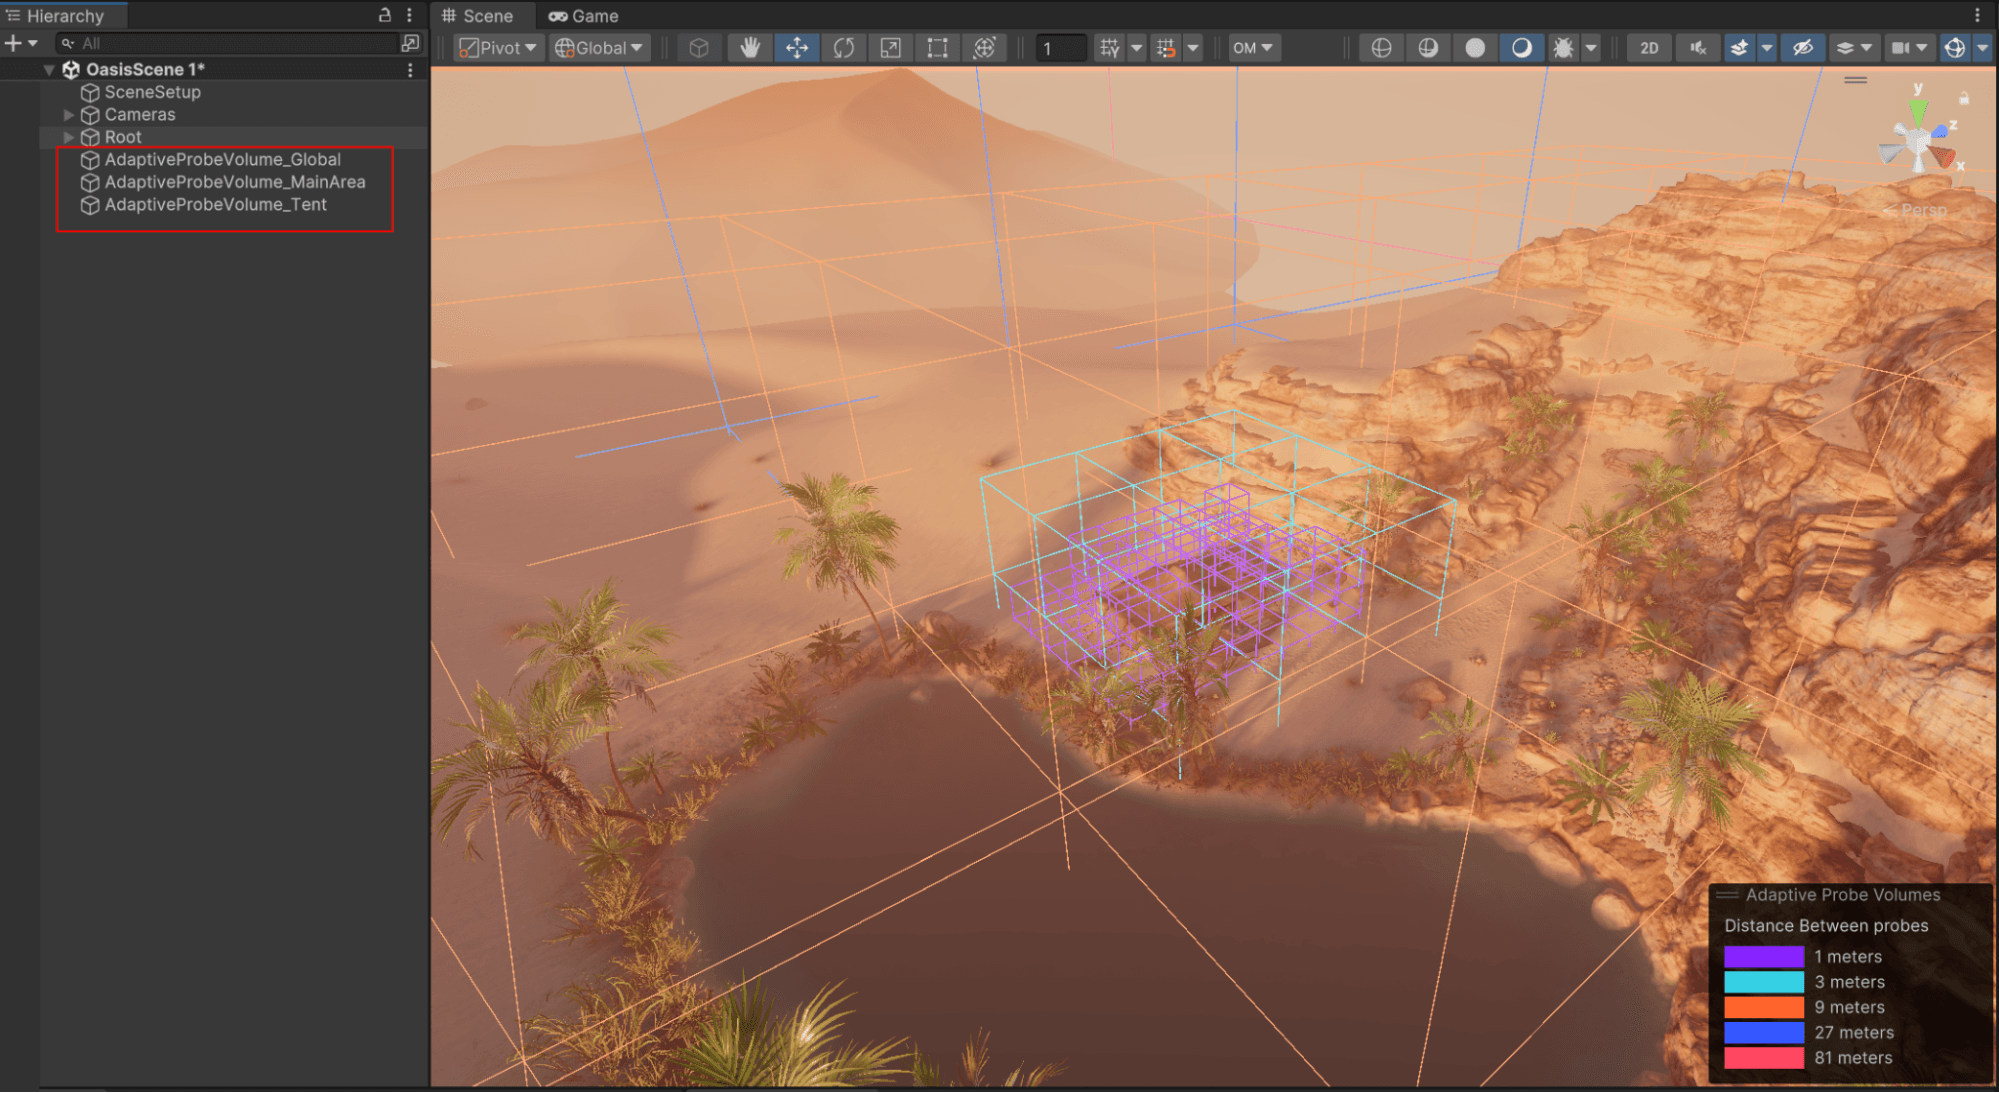Image resolution: width=1999 pixels, height=1093 pixels.
Task: Select the Rotate tool
Action: point(844,48)
